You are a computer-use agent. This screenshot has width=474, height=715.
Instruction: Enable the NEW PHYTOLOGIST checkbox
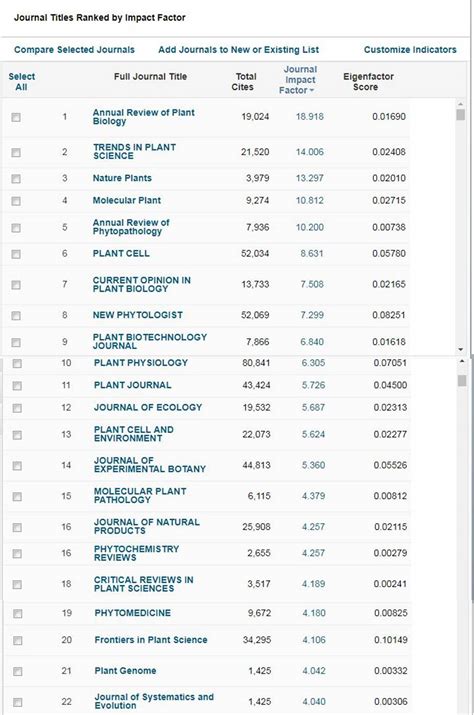pyautogui.click(x=16, y=316)
